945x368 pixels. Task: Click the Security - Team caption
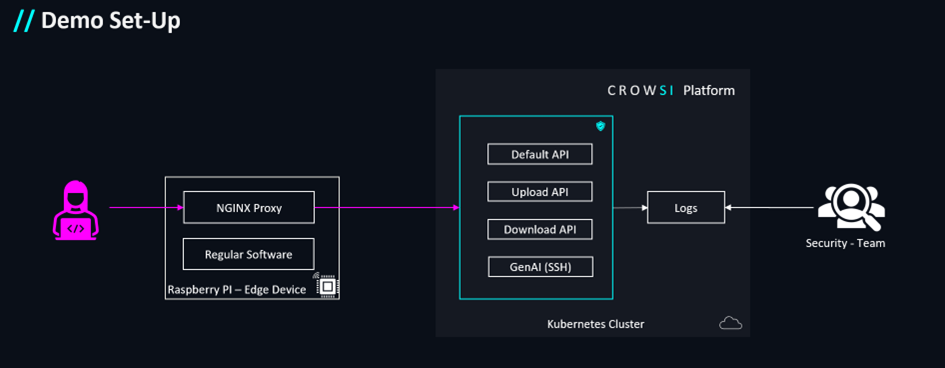(x=846, y=244)
